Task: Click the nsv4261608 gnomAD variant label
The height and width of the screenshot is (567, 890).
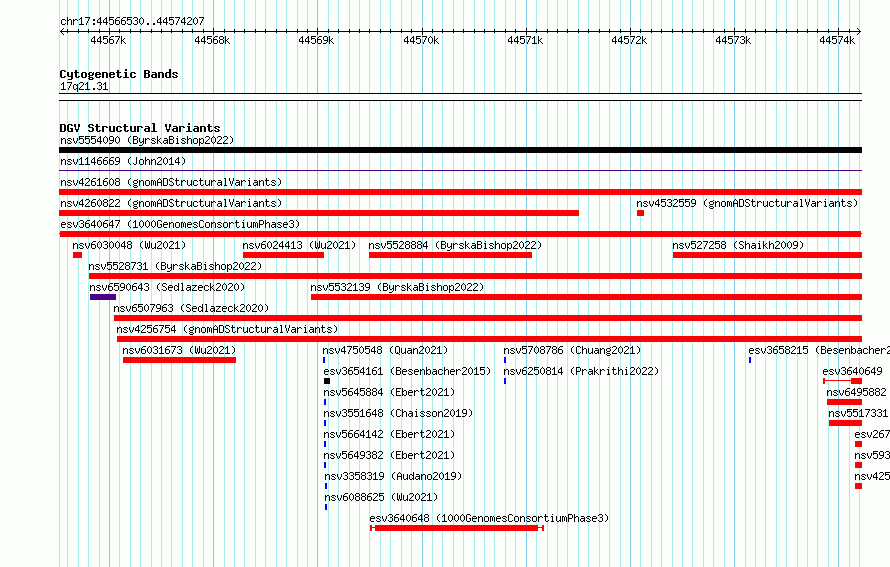Action: pyautogui.click(x=171, y=182)
